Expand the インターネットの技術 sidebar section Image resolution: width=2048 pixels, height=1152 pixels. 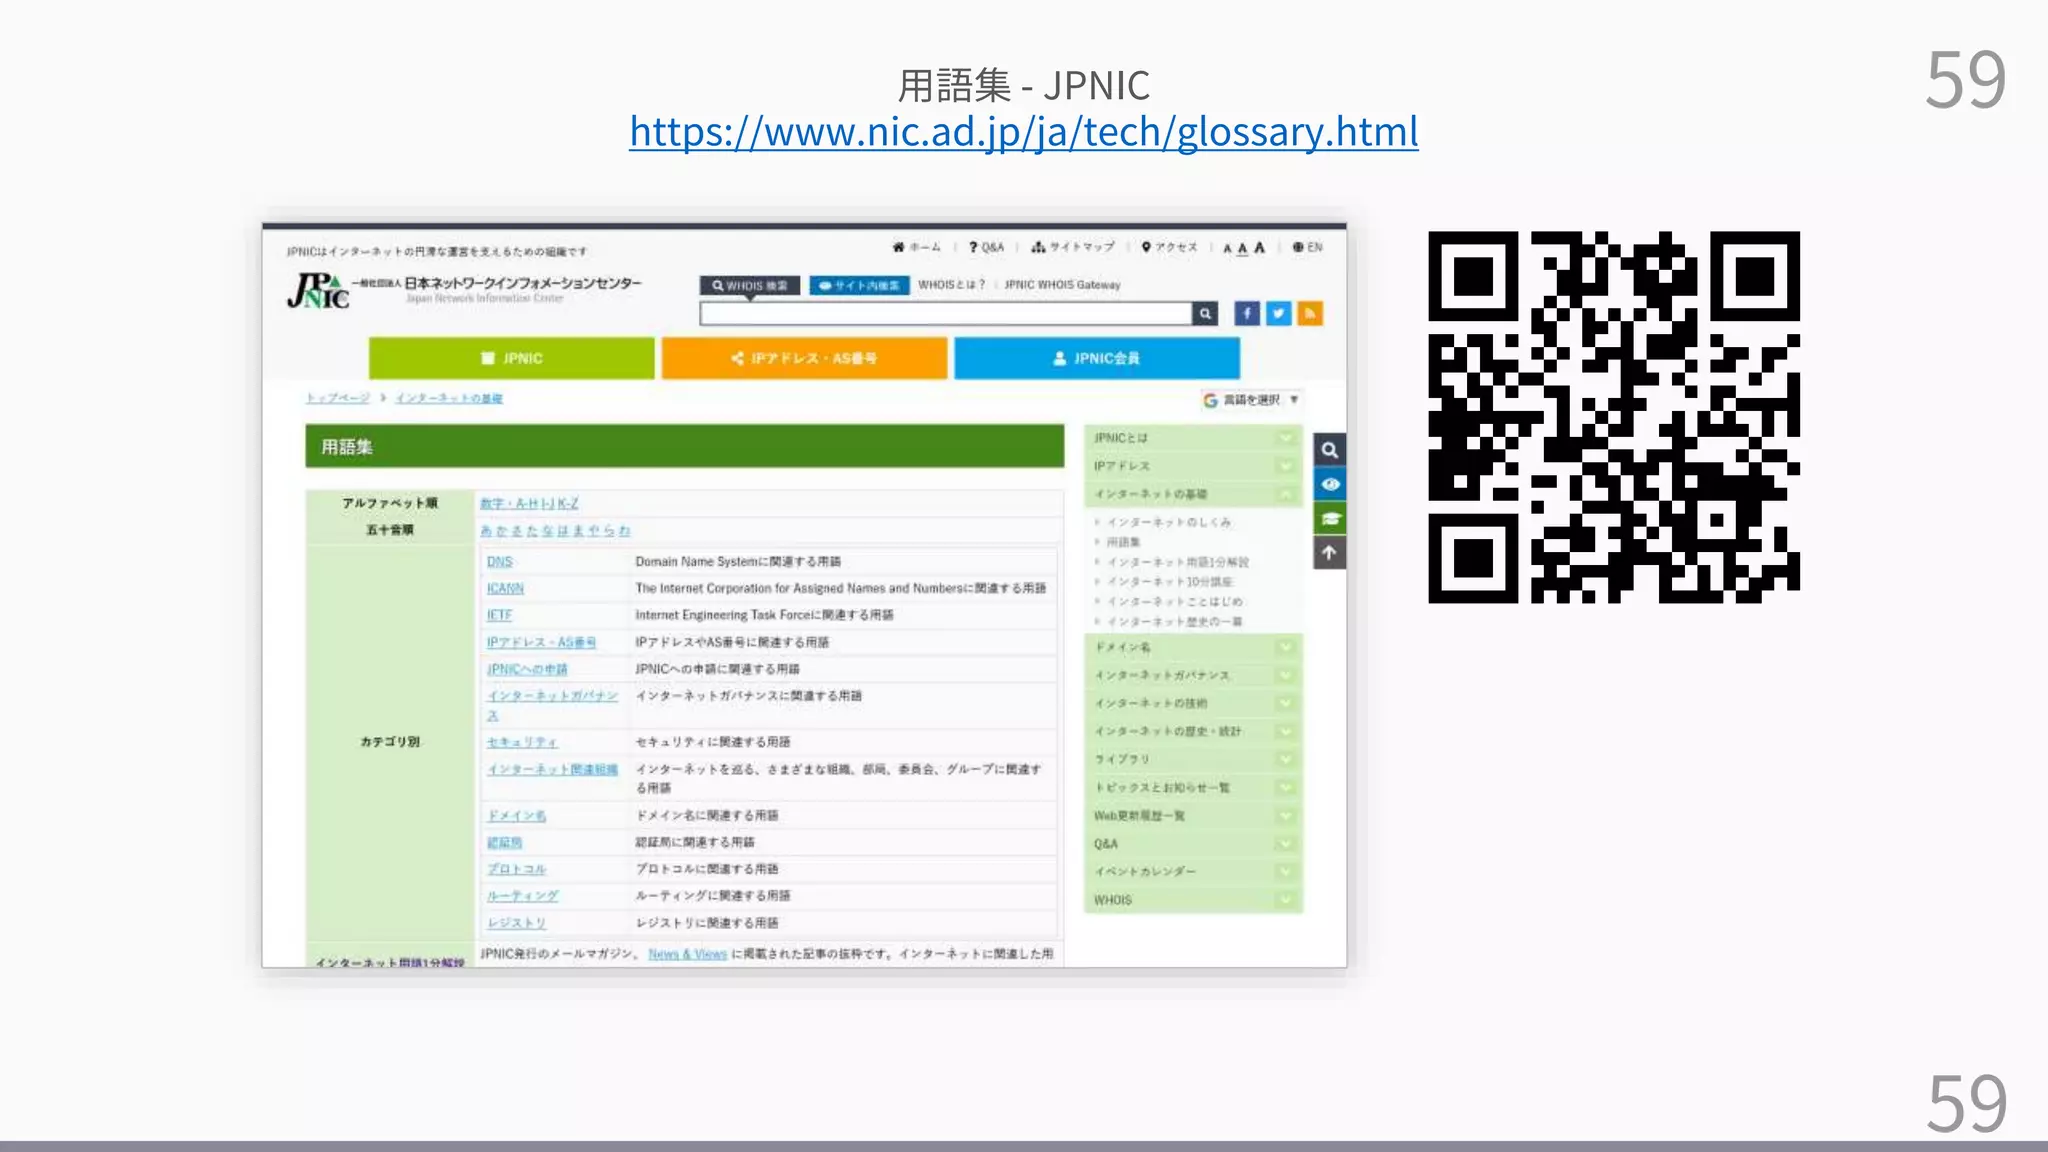point(1193,703)
